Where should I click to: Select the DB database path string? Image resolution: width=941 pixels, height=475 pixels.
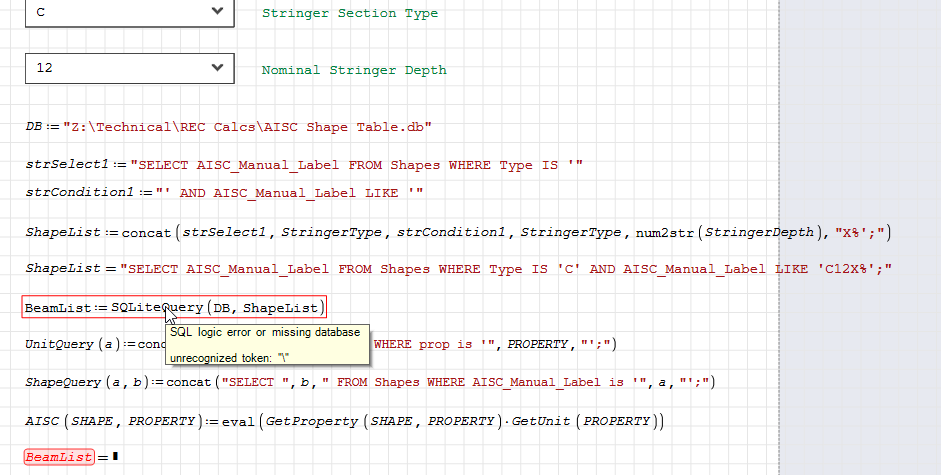pyautogui.click(x=247, y=127)
